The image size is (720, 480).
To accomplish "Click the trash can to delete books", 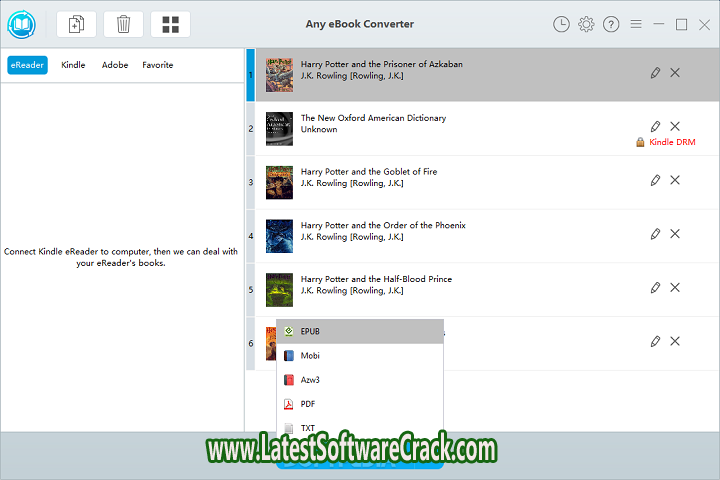I will tap(123, 24).
